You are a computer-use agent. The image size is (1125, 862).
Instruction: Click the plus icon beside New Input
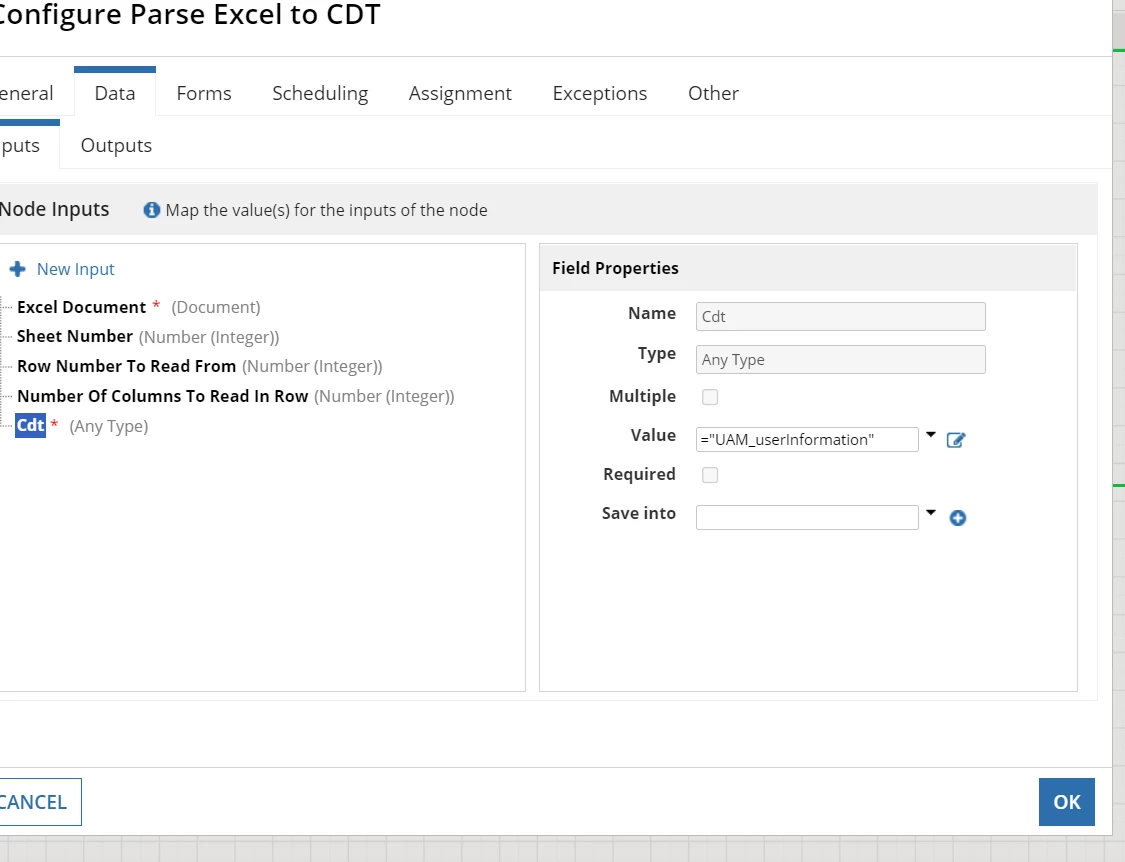[x=18, y=269]
